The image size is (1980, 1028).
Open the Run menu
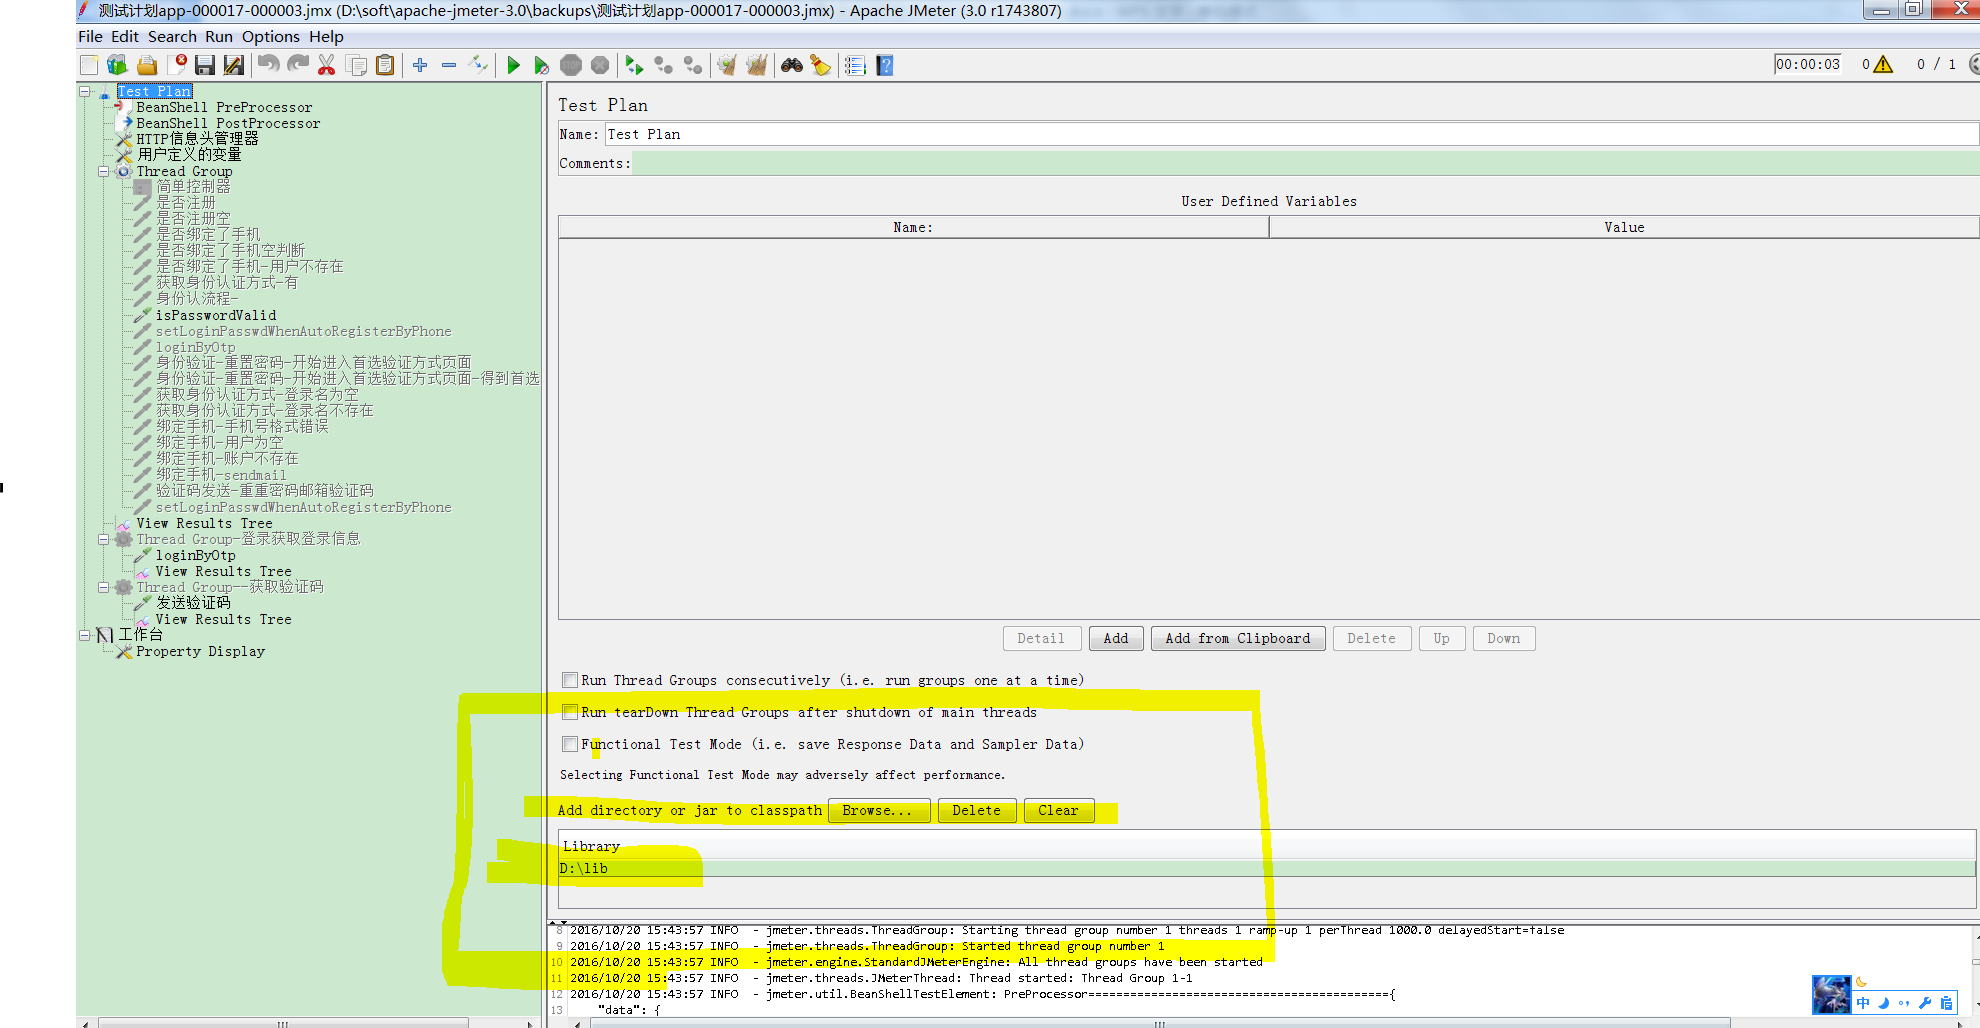point(219,36)
